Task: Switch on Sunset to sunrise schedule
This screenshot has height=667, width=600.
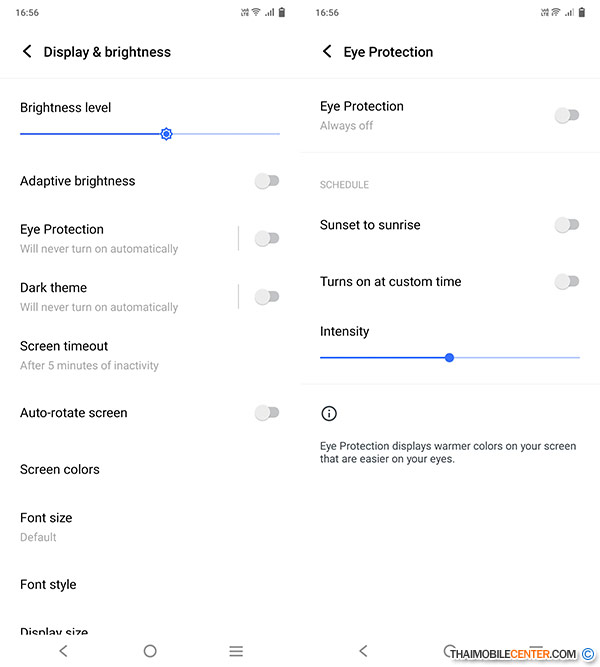Action: (x=566, y=225)
